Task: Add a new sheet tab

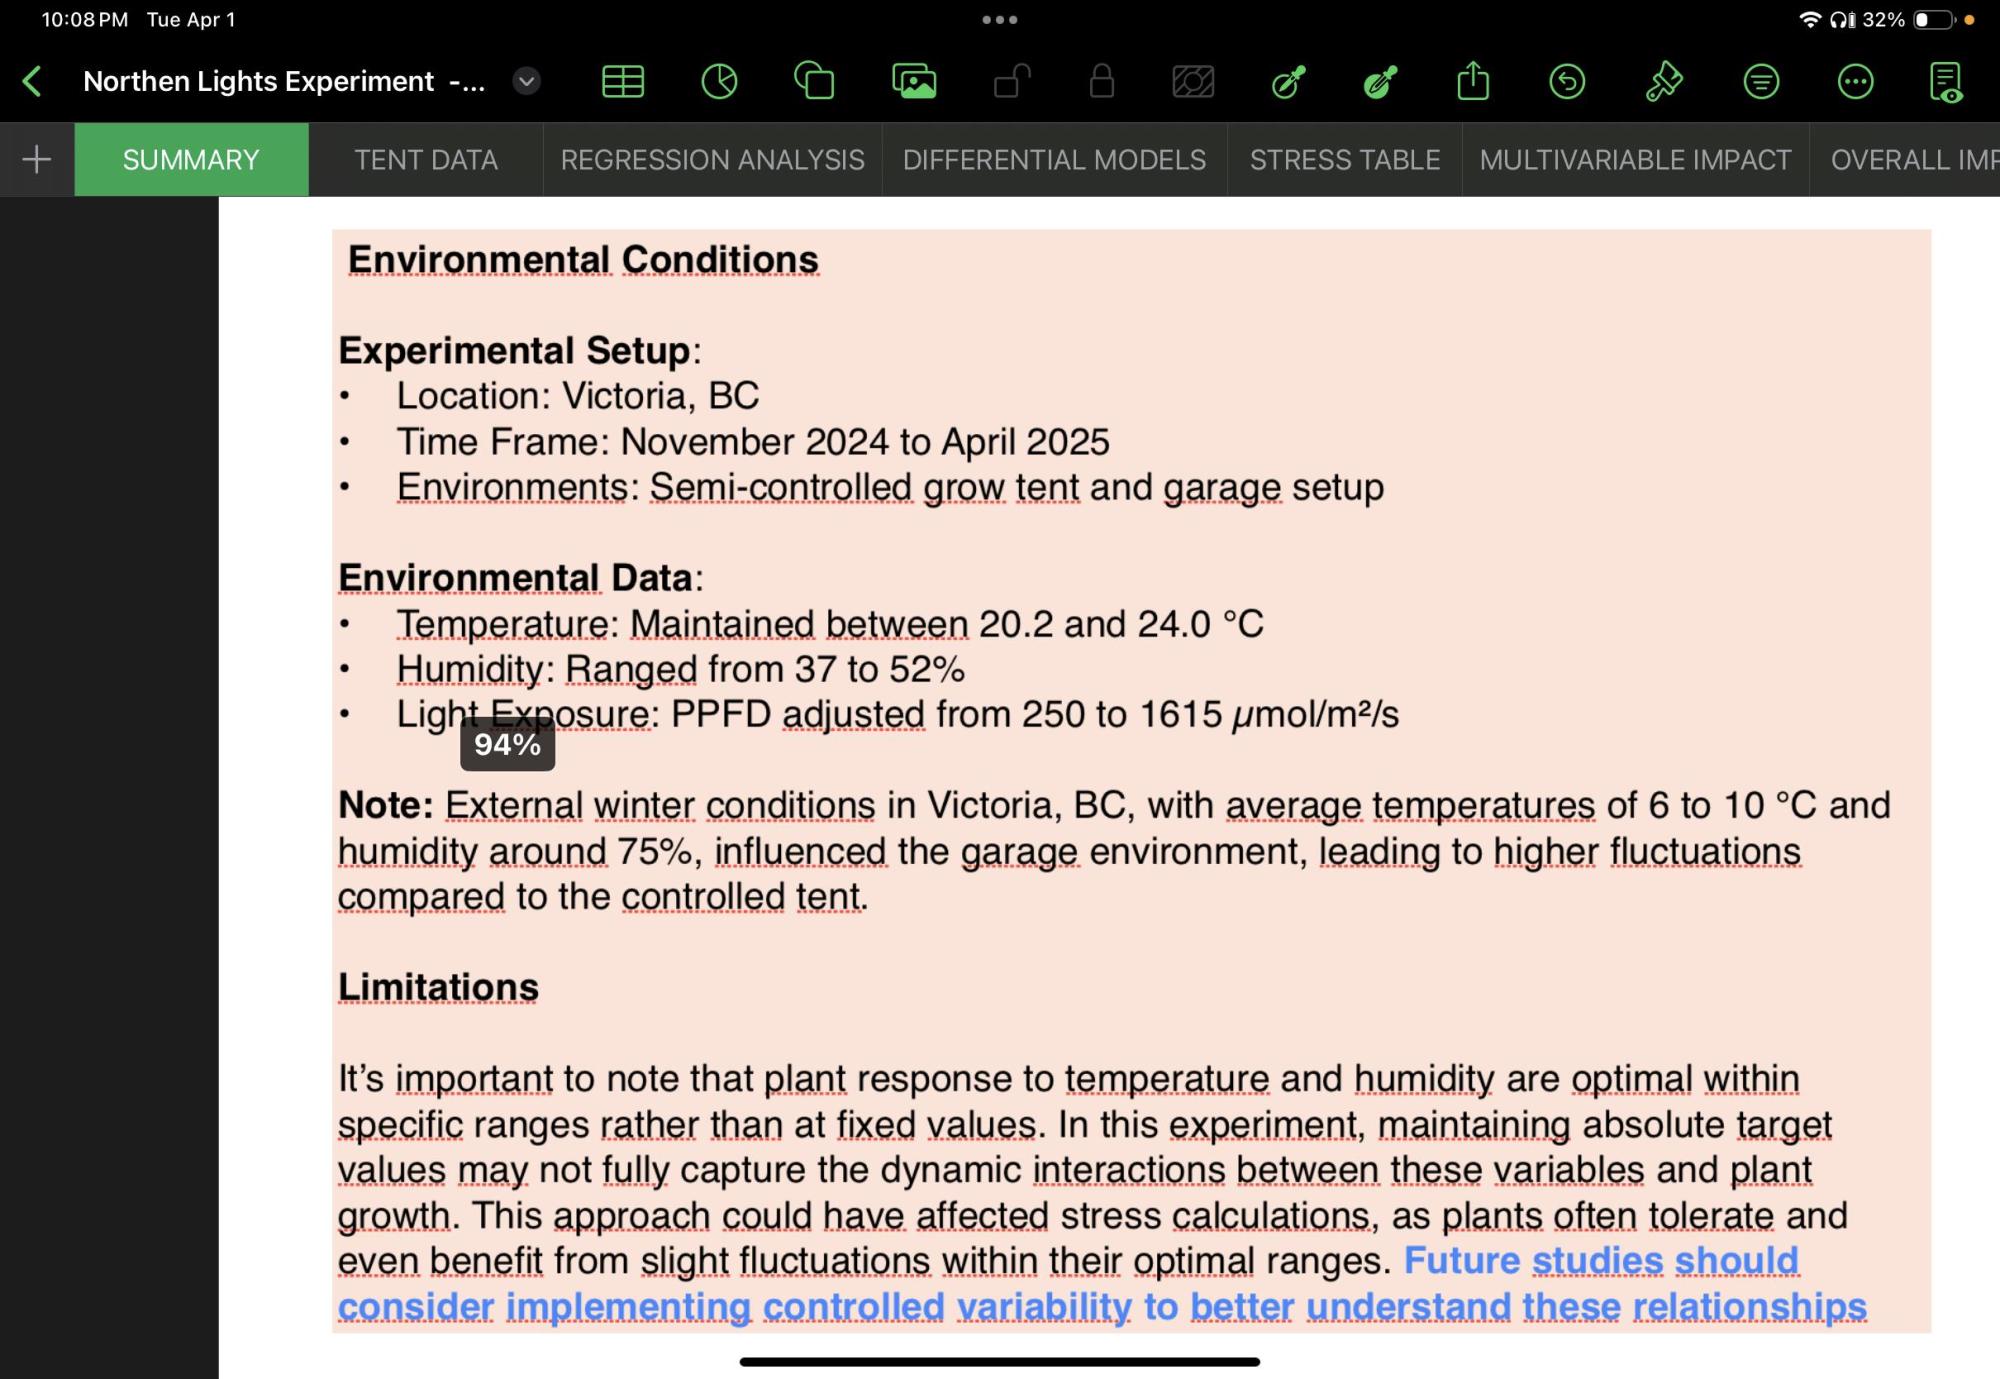Action: point(37,160)
